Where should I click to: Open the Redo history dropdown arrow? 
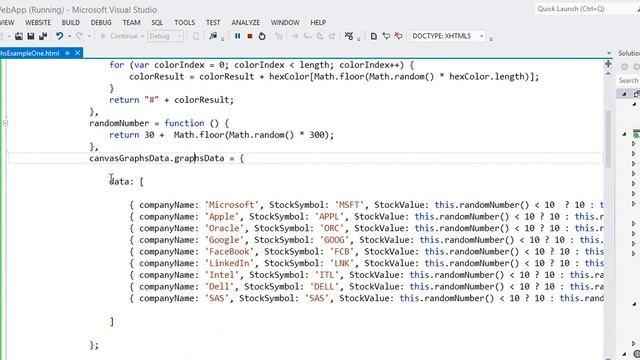pos(89,36)
